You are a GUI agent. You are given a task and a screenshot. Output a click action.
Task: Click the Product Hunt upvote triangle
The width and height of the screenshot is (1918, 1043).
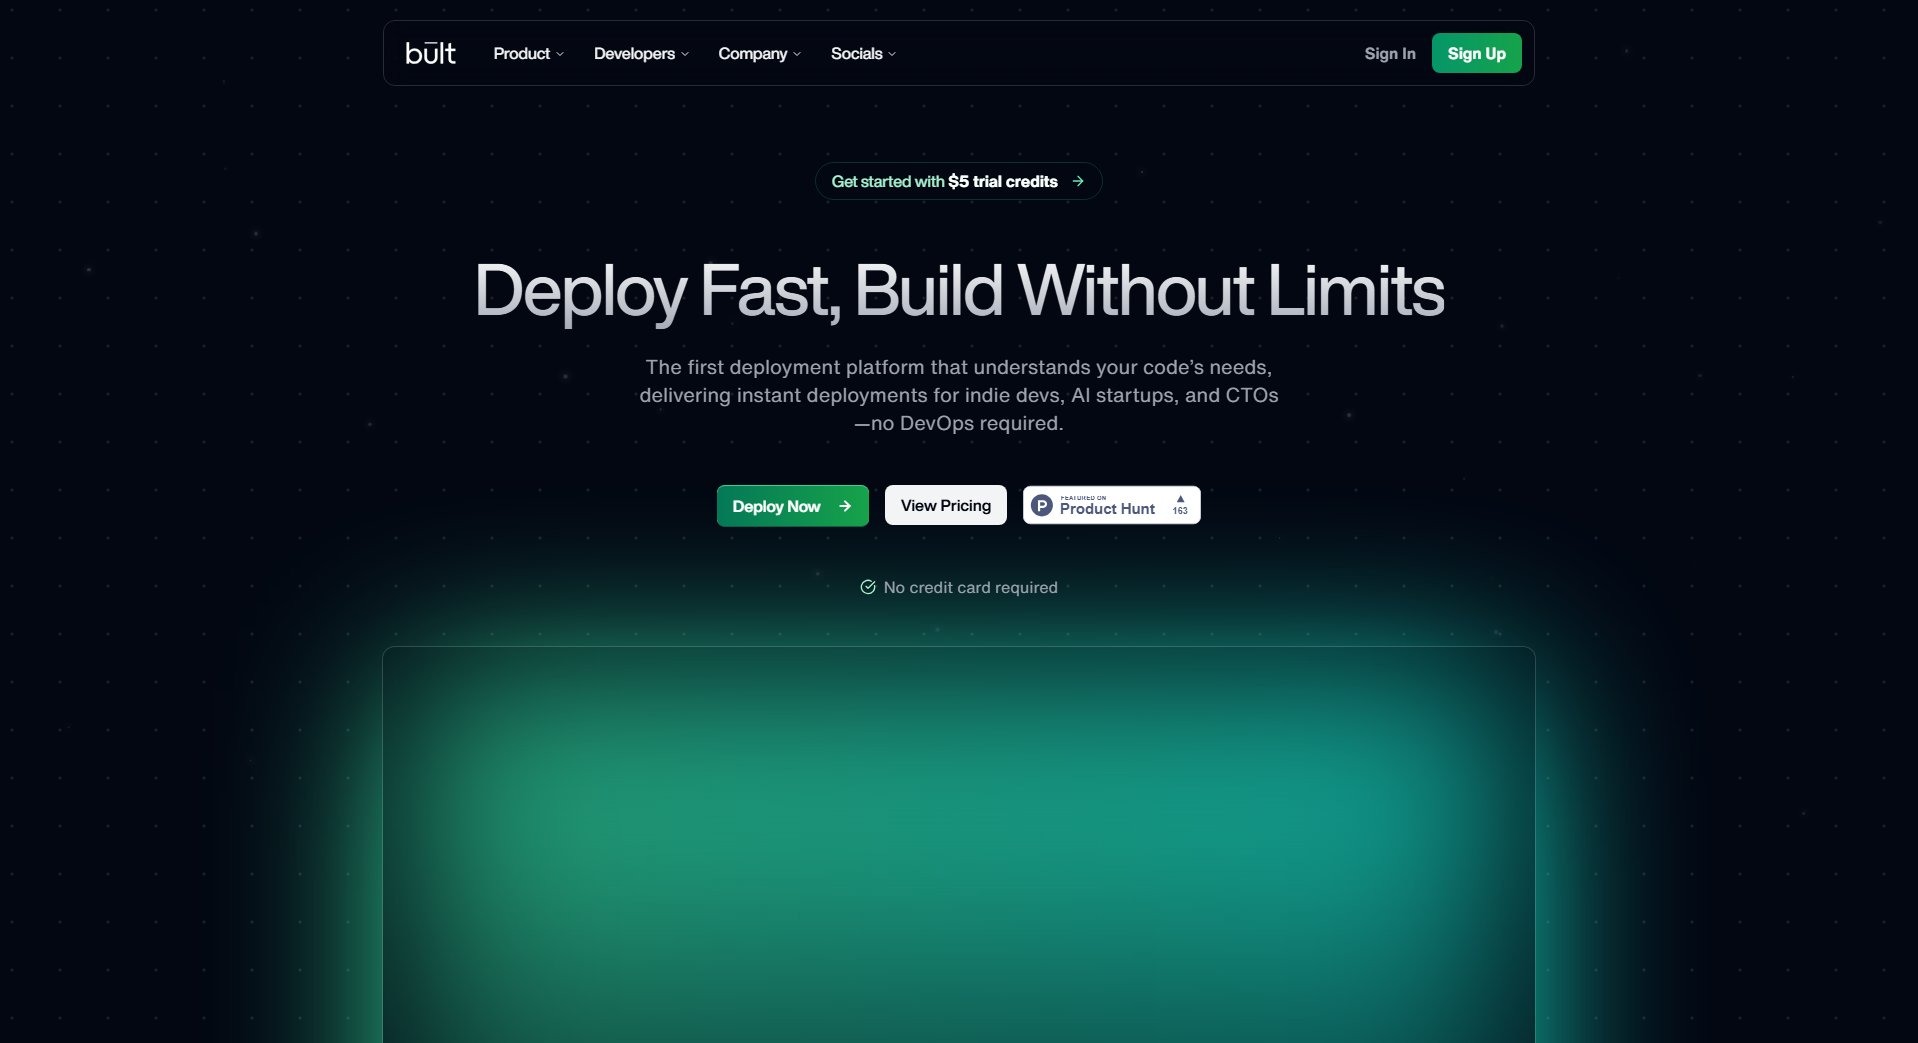(1180, 499)
